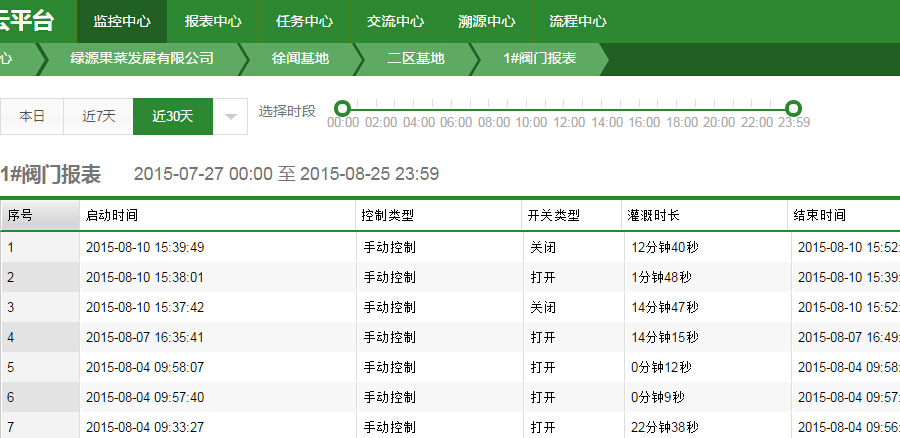Select the 本日 date range button

(x=32, y=116)
